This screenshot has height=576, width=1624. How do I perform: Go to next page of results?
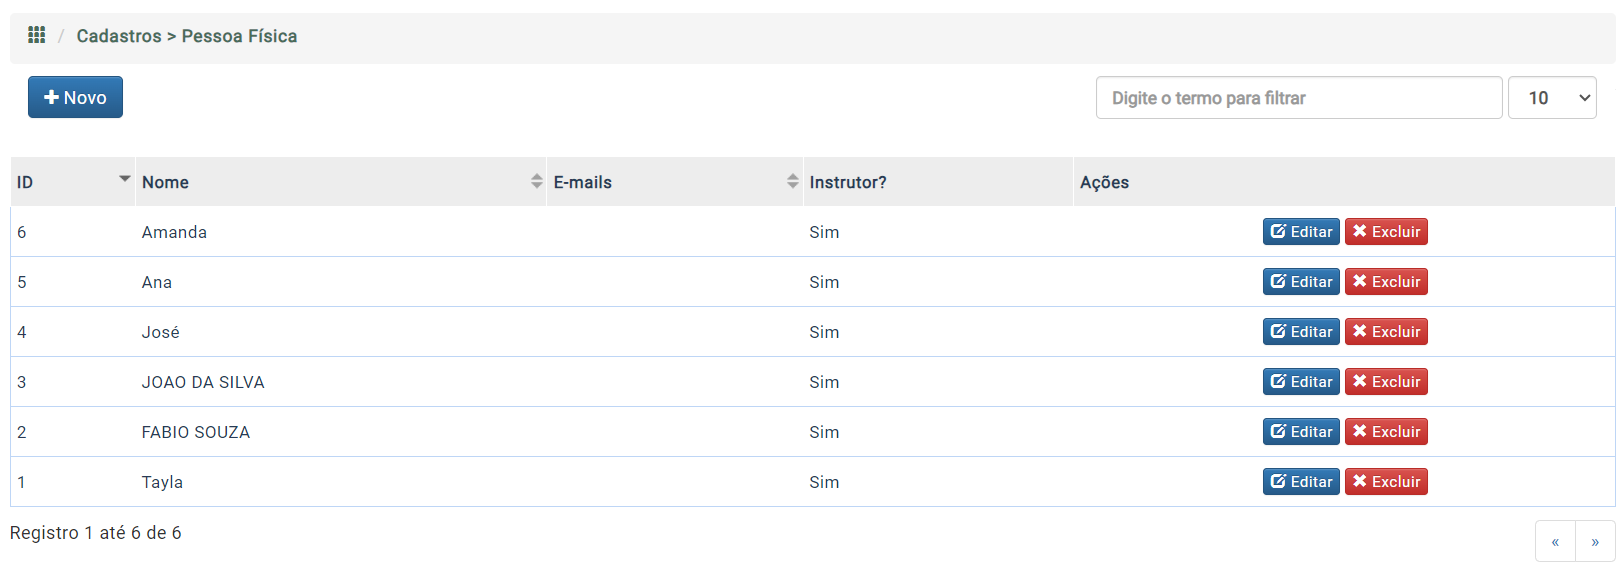1595,542
